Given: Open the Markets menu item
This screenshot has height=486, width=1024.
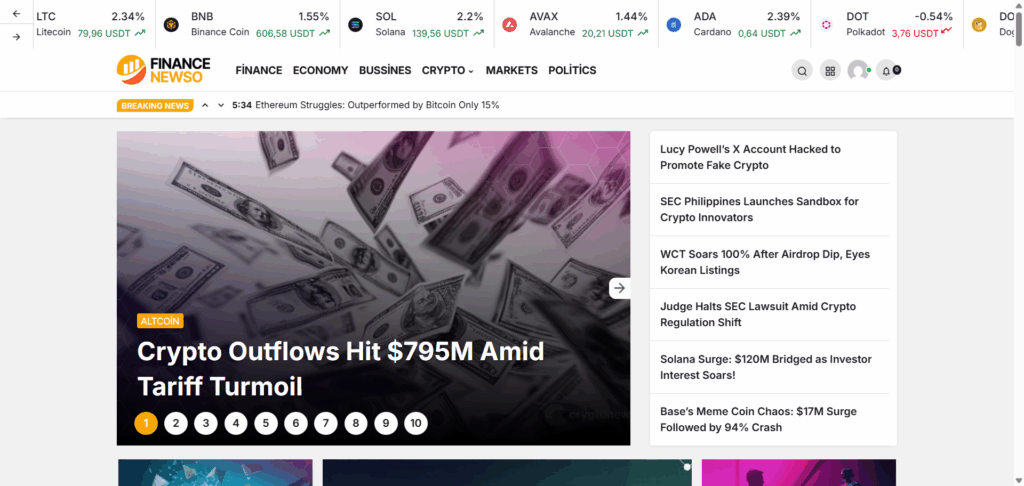Looking at the screenshot, I should point(511,71).
